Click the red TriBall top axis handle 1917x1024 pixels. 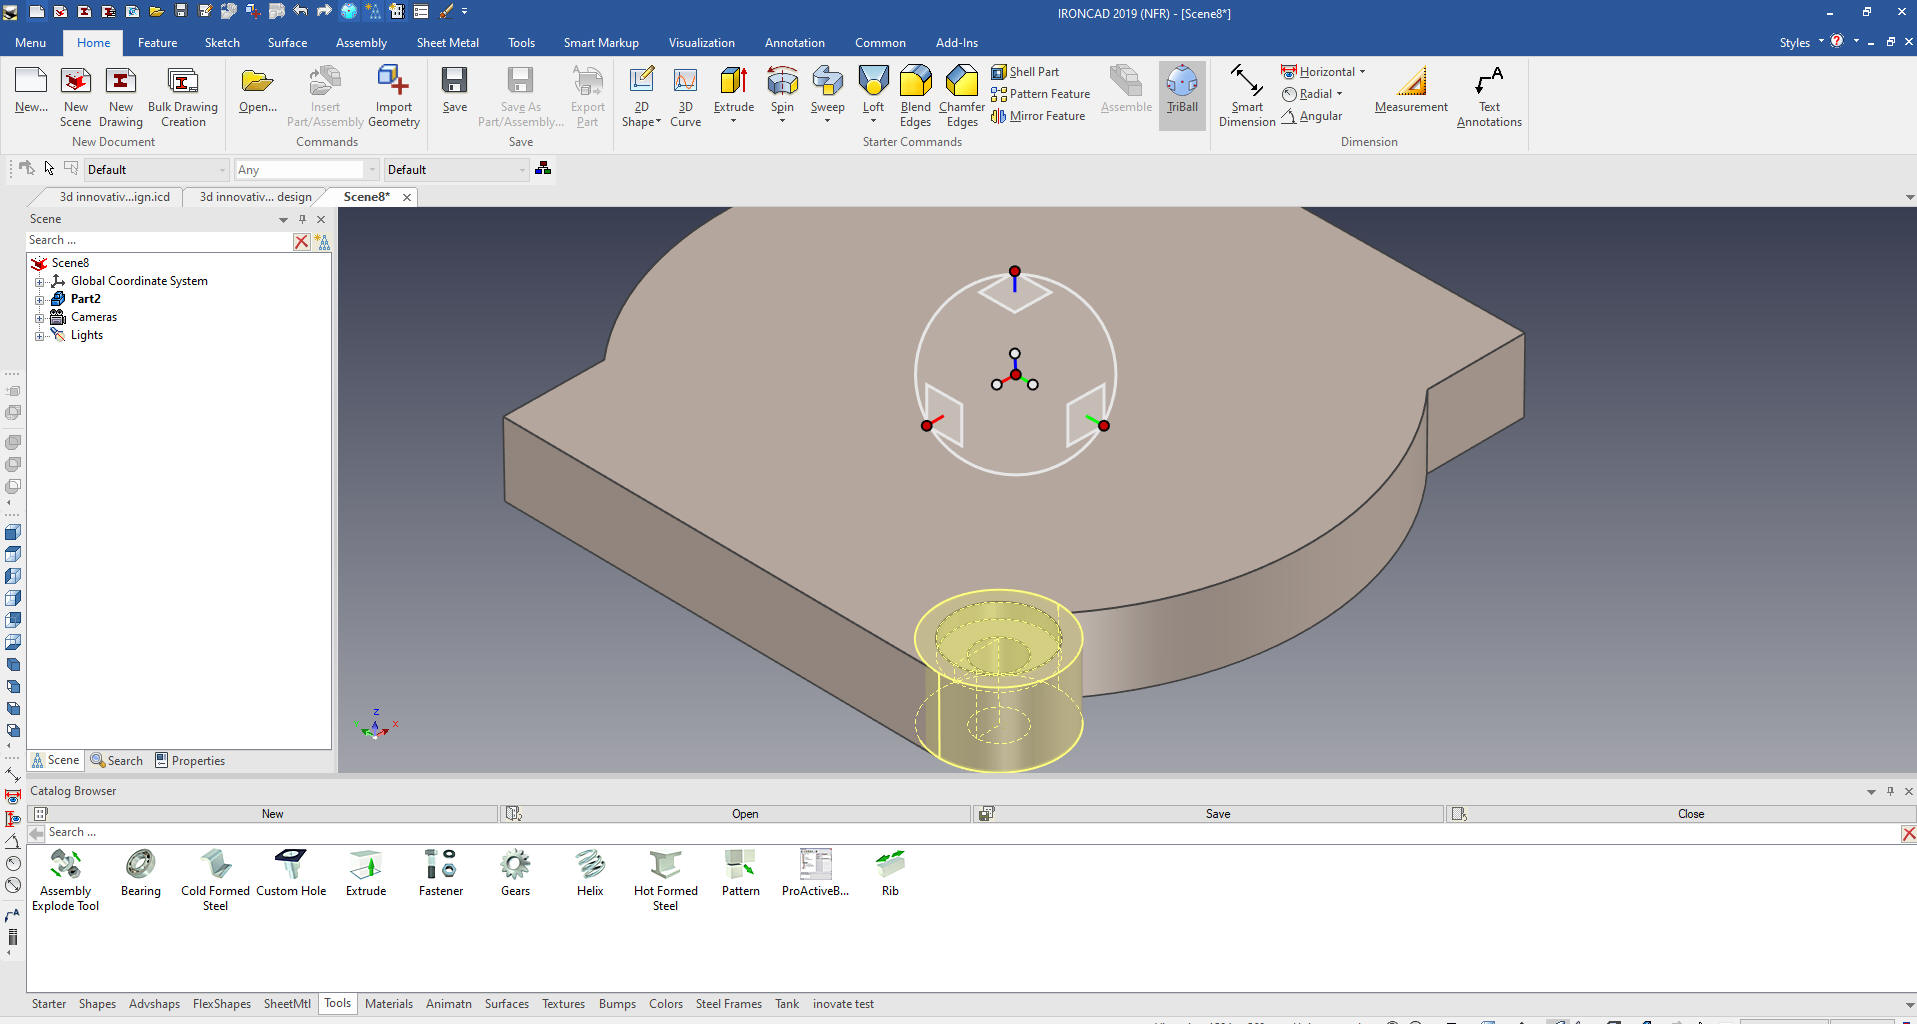coord(1015,272)
